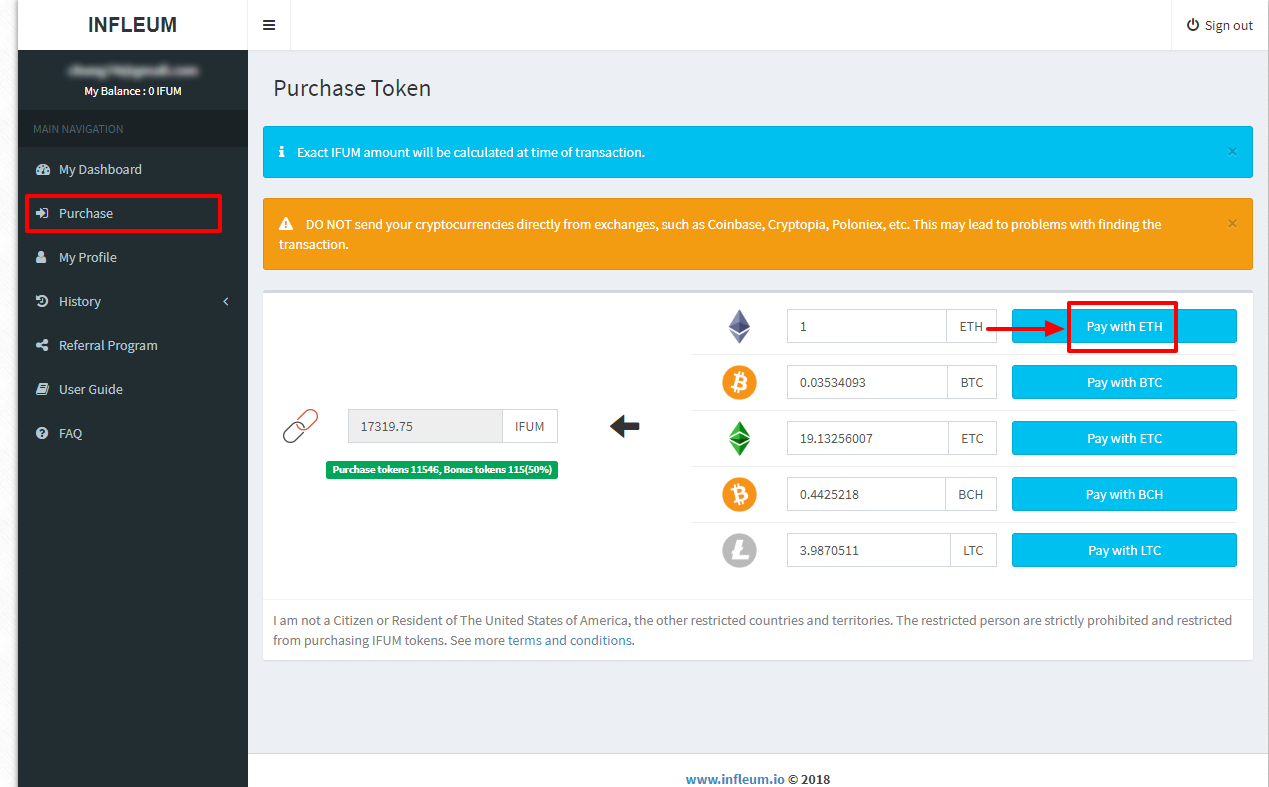The width and height of the screenshot is (1269, 787).
Task: Click the green Ethereum Classic logo
Action: click(739, 438)
